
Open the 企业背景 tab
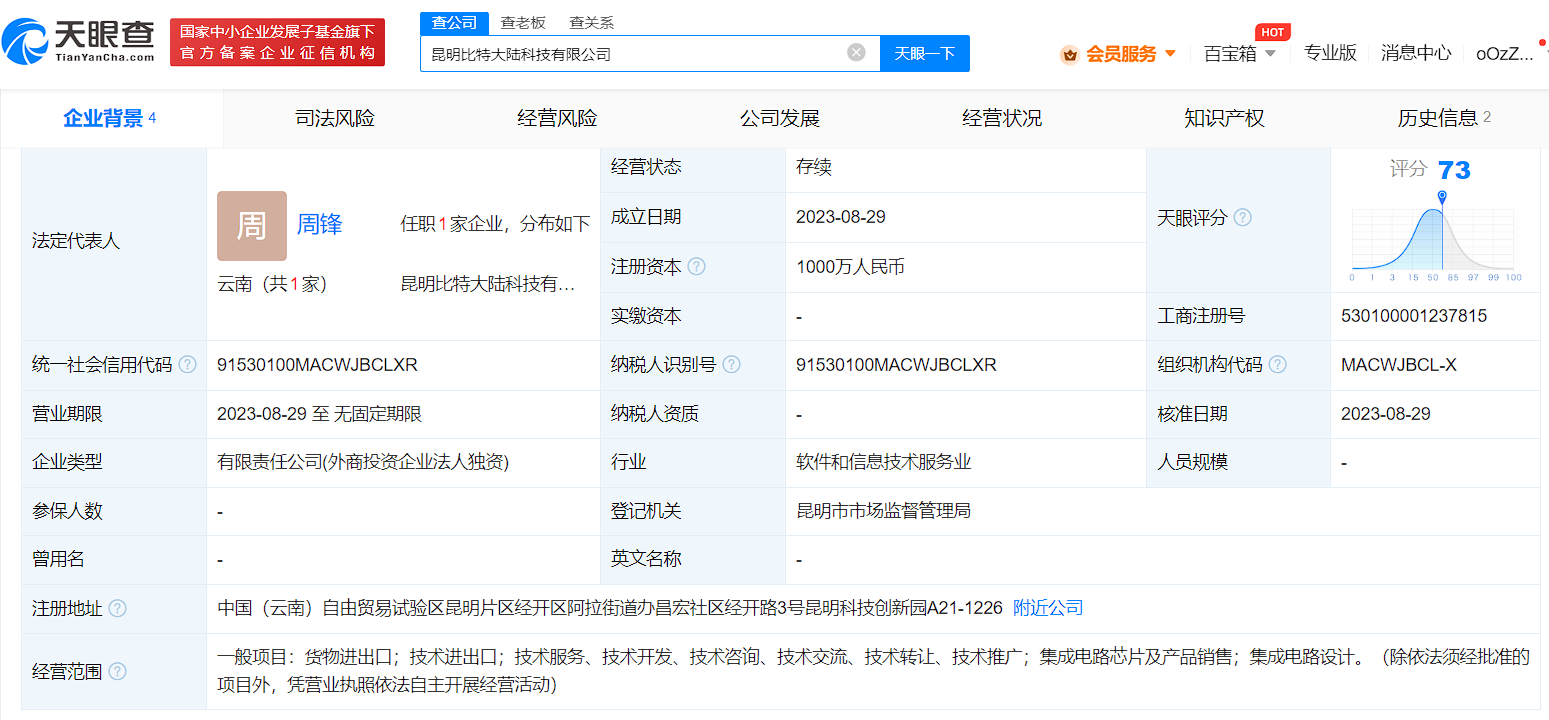110,118
